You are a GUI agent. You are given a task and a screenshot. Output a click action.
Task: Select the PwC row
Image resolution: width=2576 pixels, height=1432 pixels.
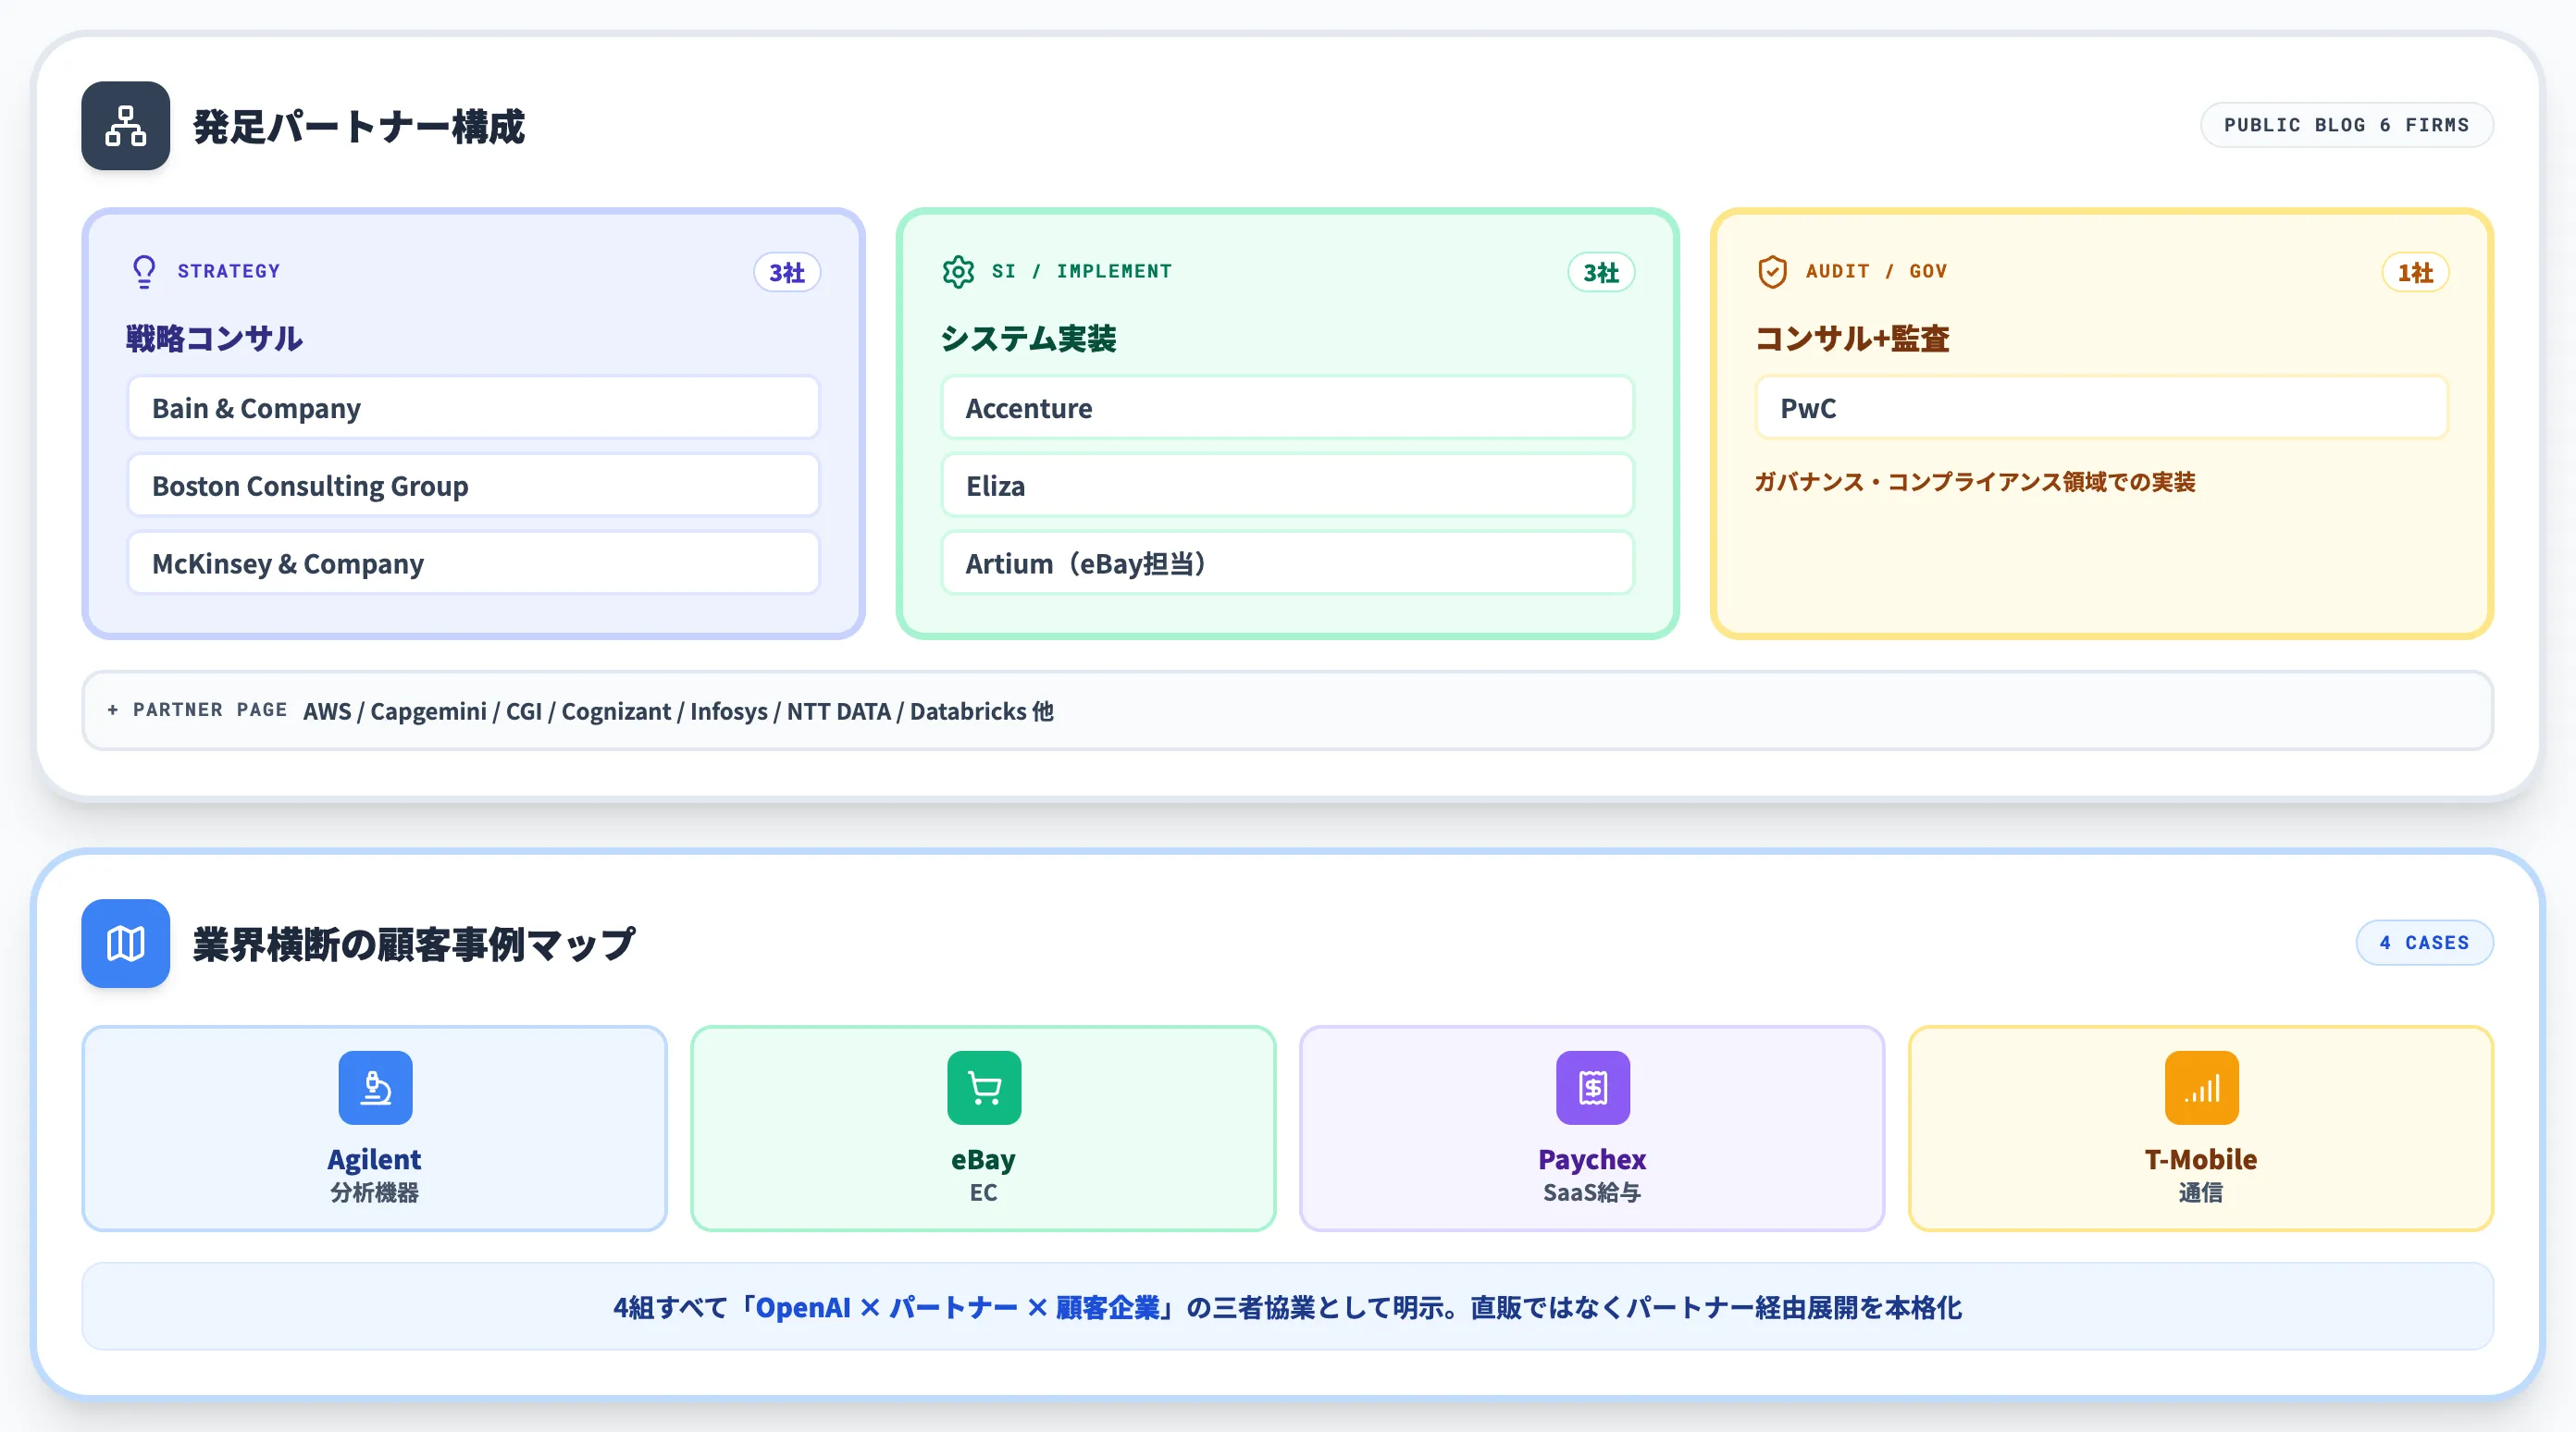[x=2101, y=408]
